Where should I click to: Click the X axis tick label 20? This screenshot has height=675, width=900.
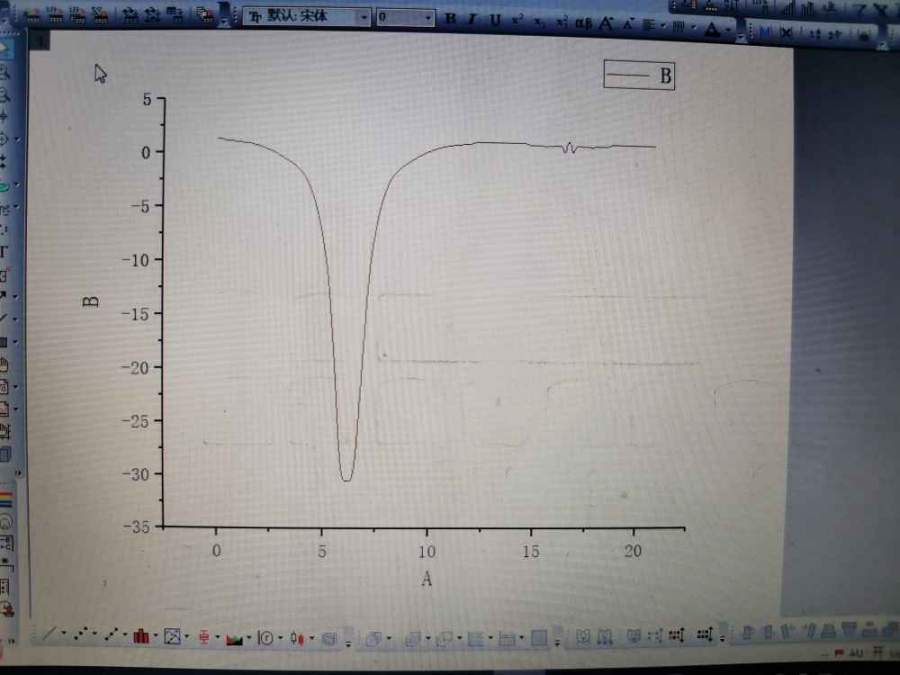[633, 551]
